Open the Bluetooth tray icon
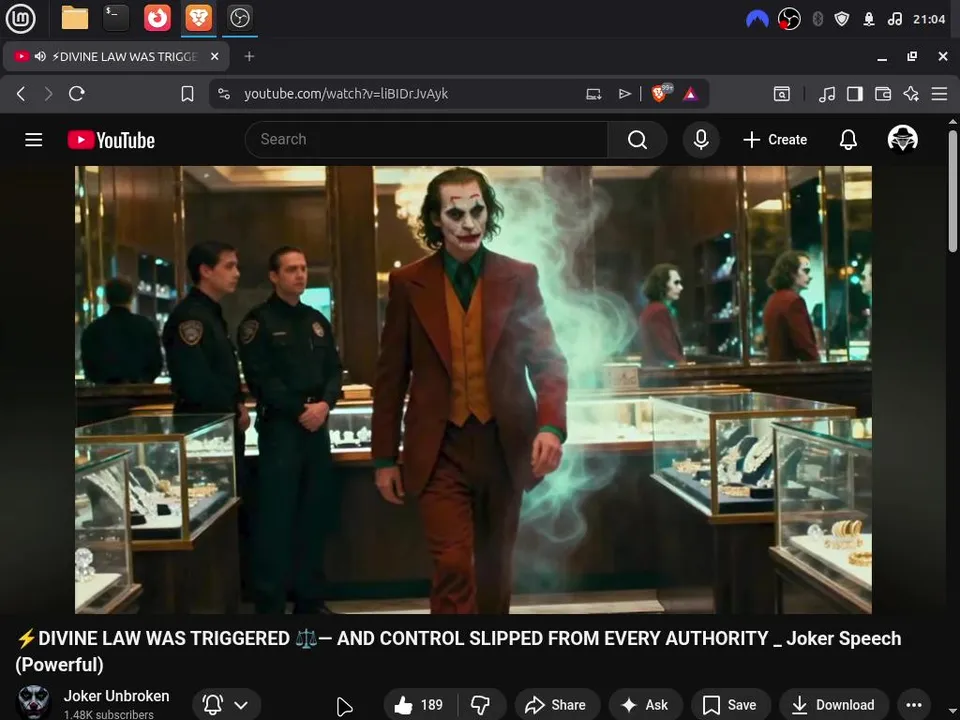This screenshot has width=960, height=720. pos(817,20)
